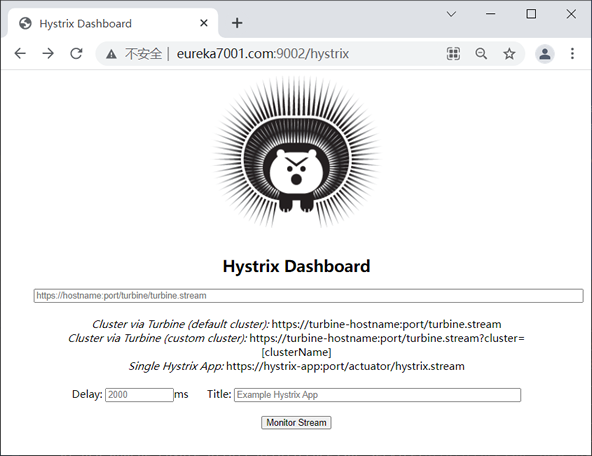This screenshot has width=592, height=456.
Task: Open the user profile avatar
Action: (544, 54)
